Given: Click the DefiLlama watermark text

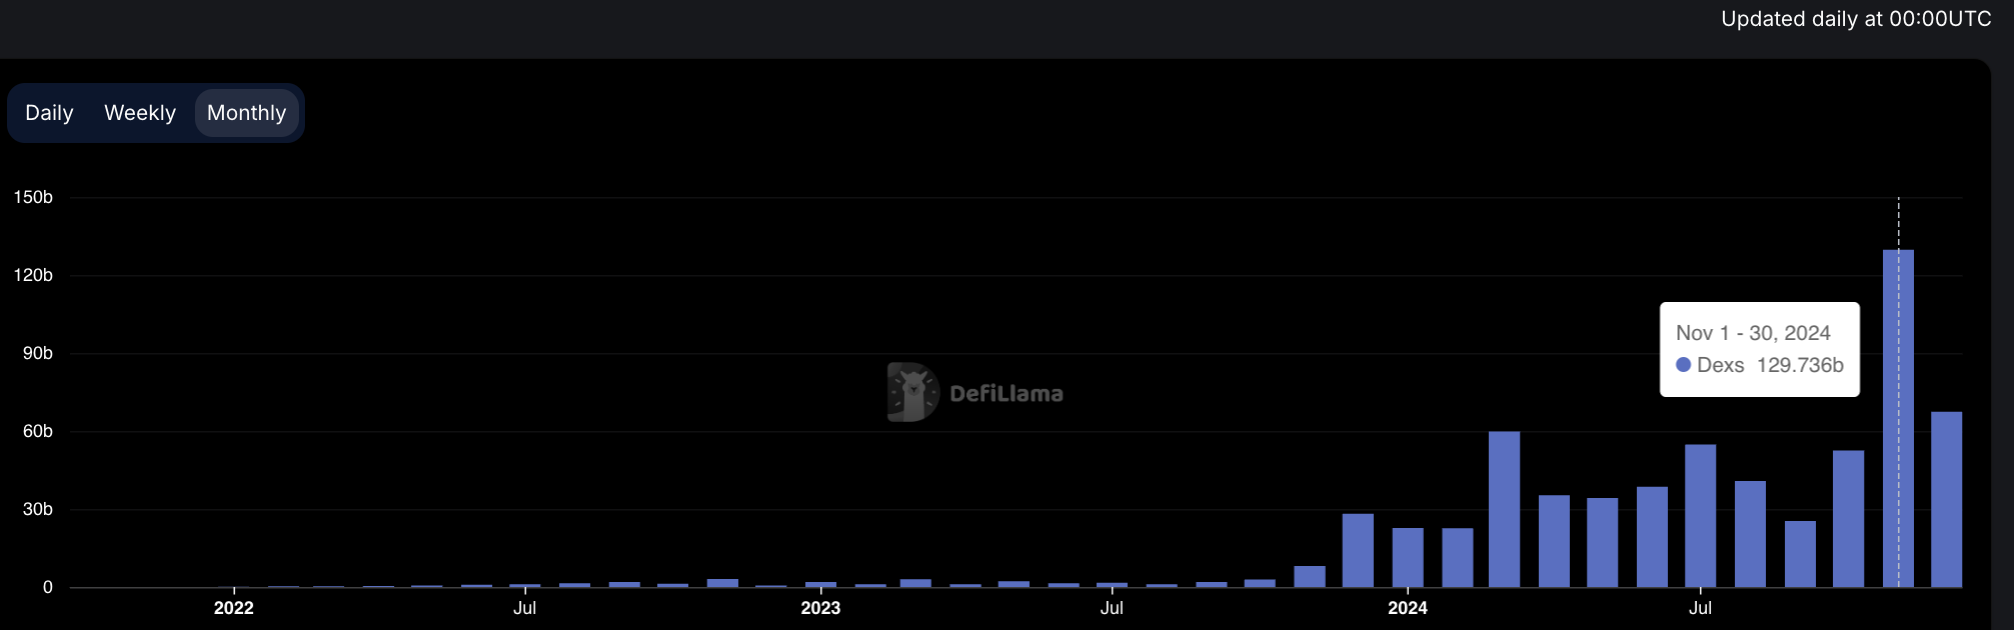Looking at the screenshot, I should tap(1006, 394).
